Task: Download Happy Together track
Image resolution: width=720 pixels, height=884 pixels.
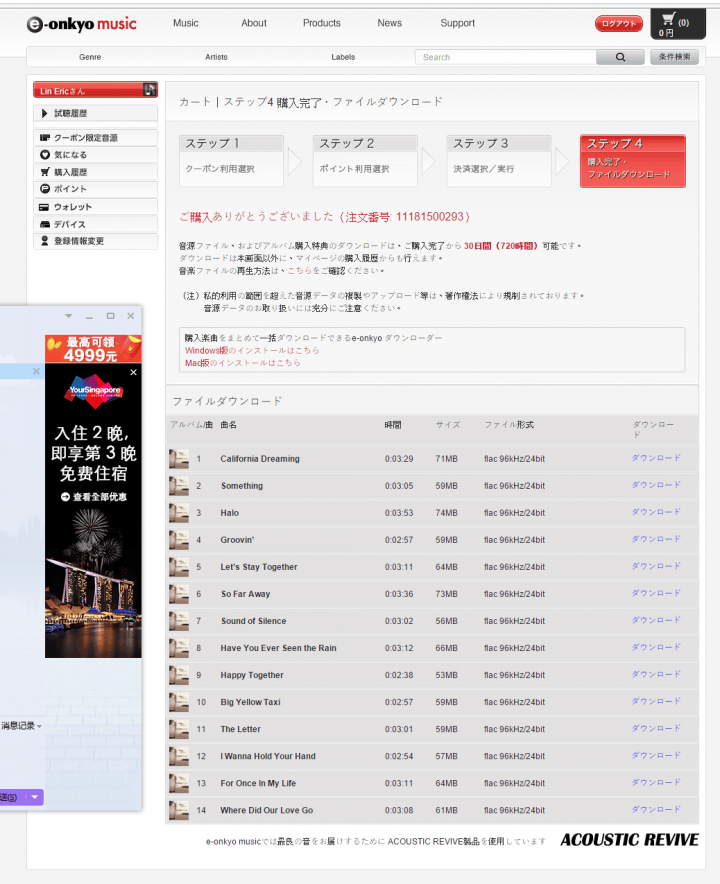Action: tap(656, 674)
